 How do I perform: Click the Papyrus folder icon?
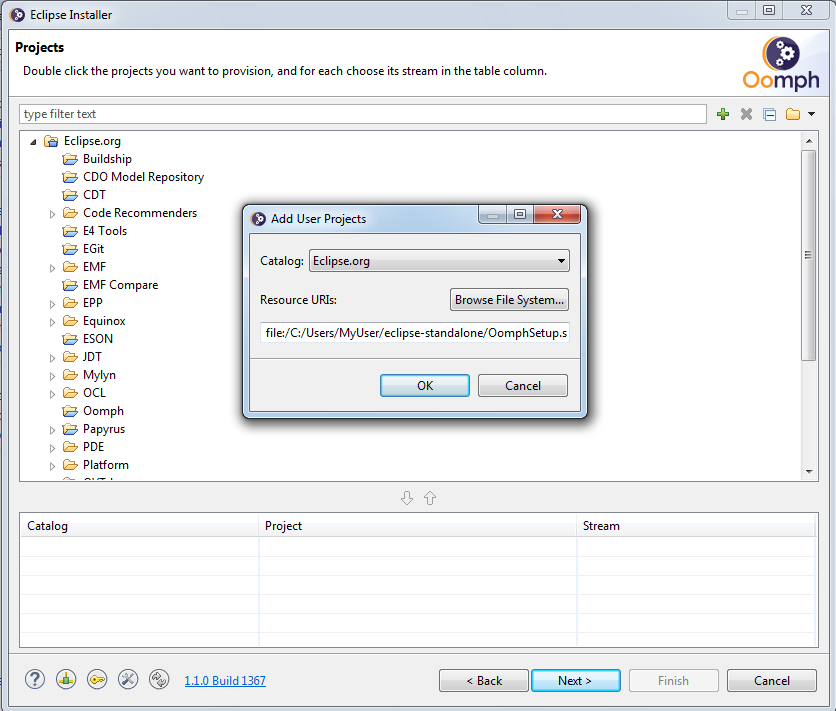click(x=70, y=429)
